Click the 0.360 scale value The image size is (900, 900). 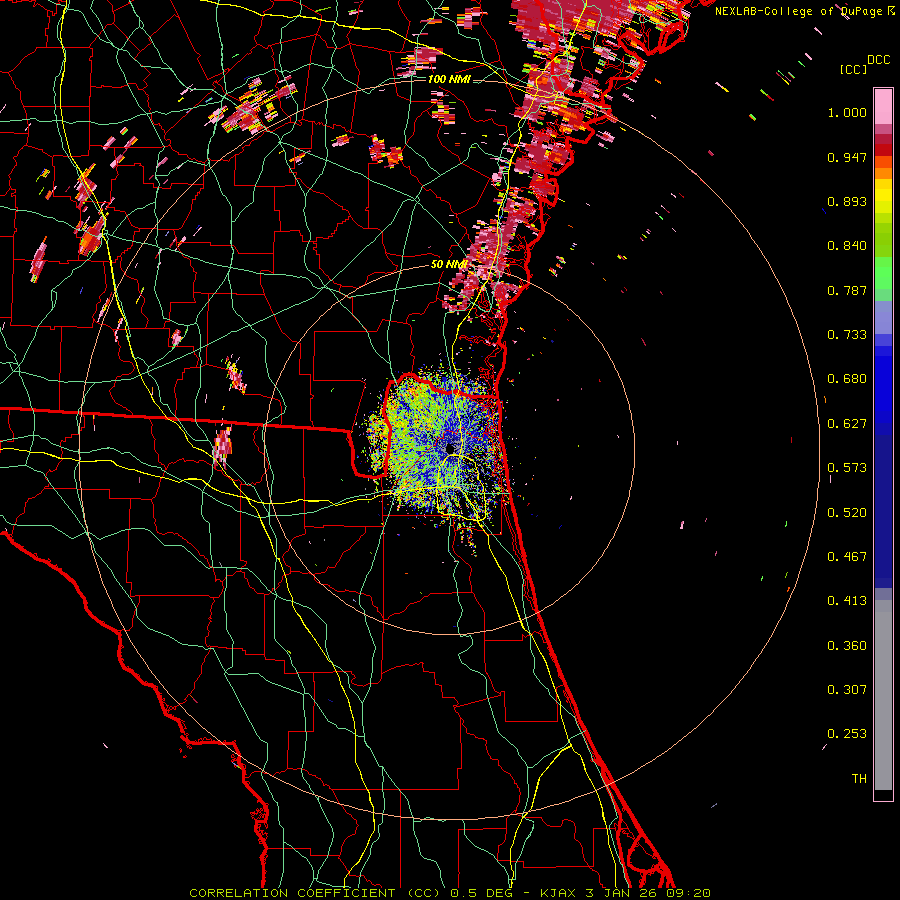[x=847, y=646]
